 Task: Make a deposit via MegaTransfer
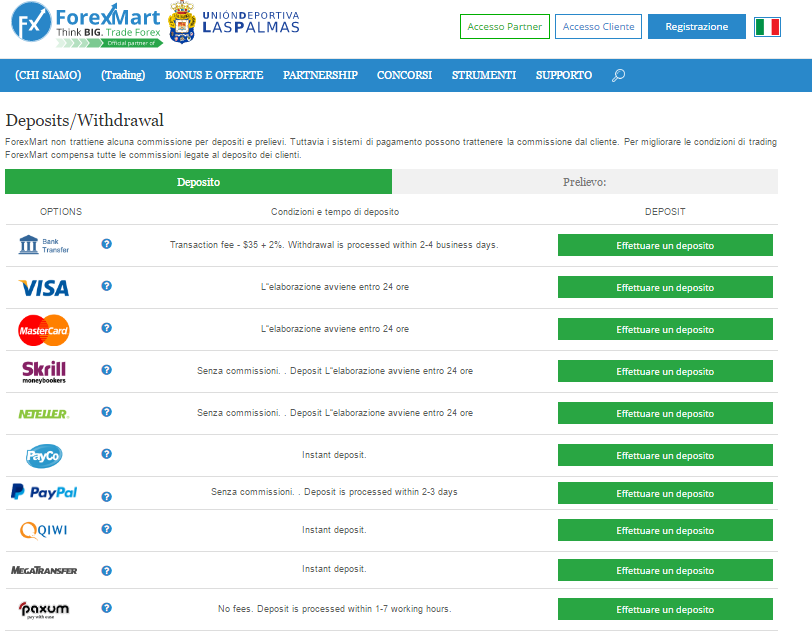click(665, 570)
